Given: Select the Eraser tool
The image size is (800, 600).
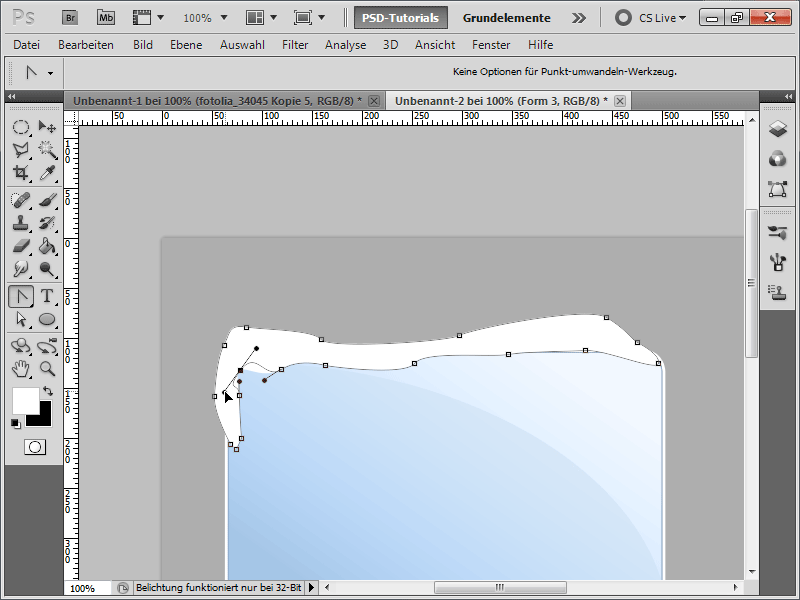Looking at the screenshot, I should (21, 246).
